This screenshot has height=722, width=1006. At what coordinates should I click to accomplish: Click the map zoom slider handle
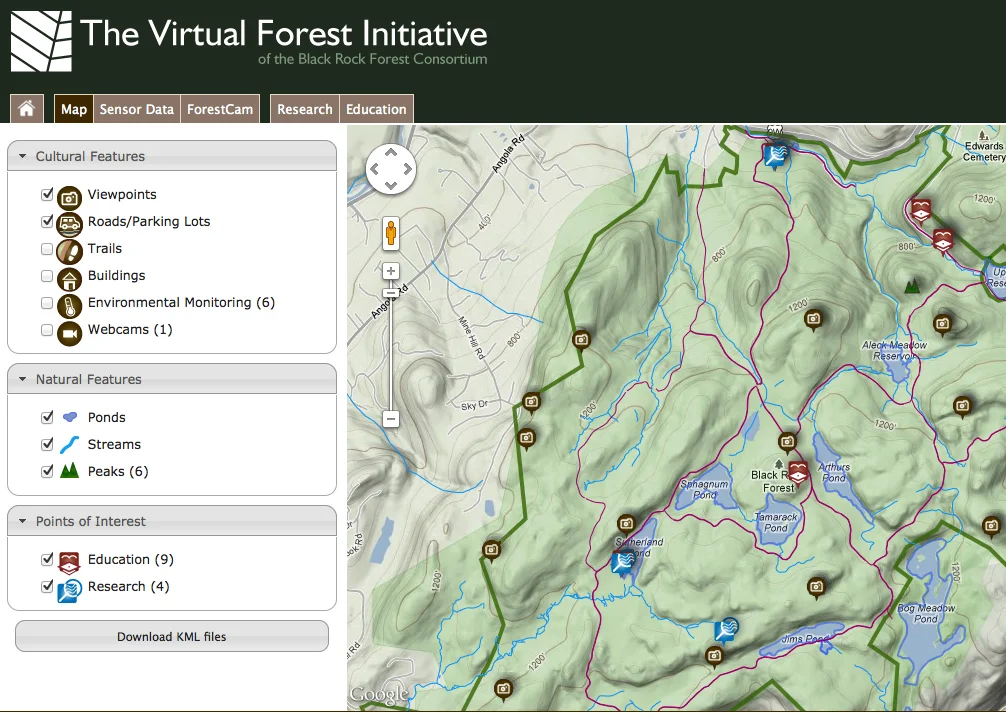(391, 293)
